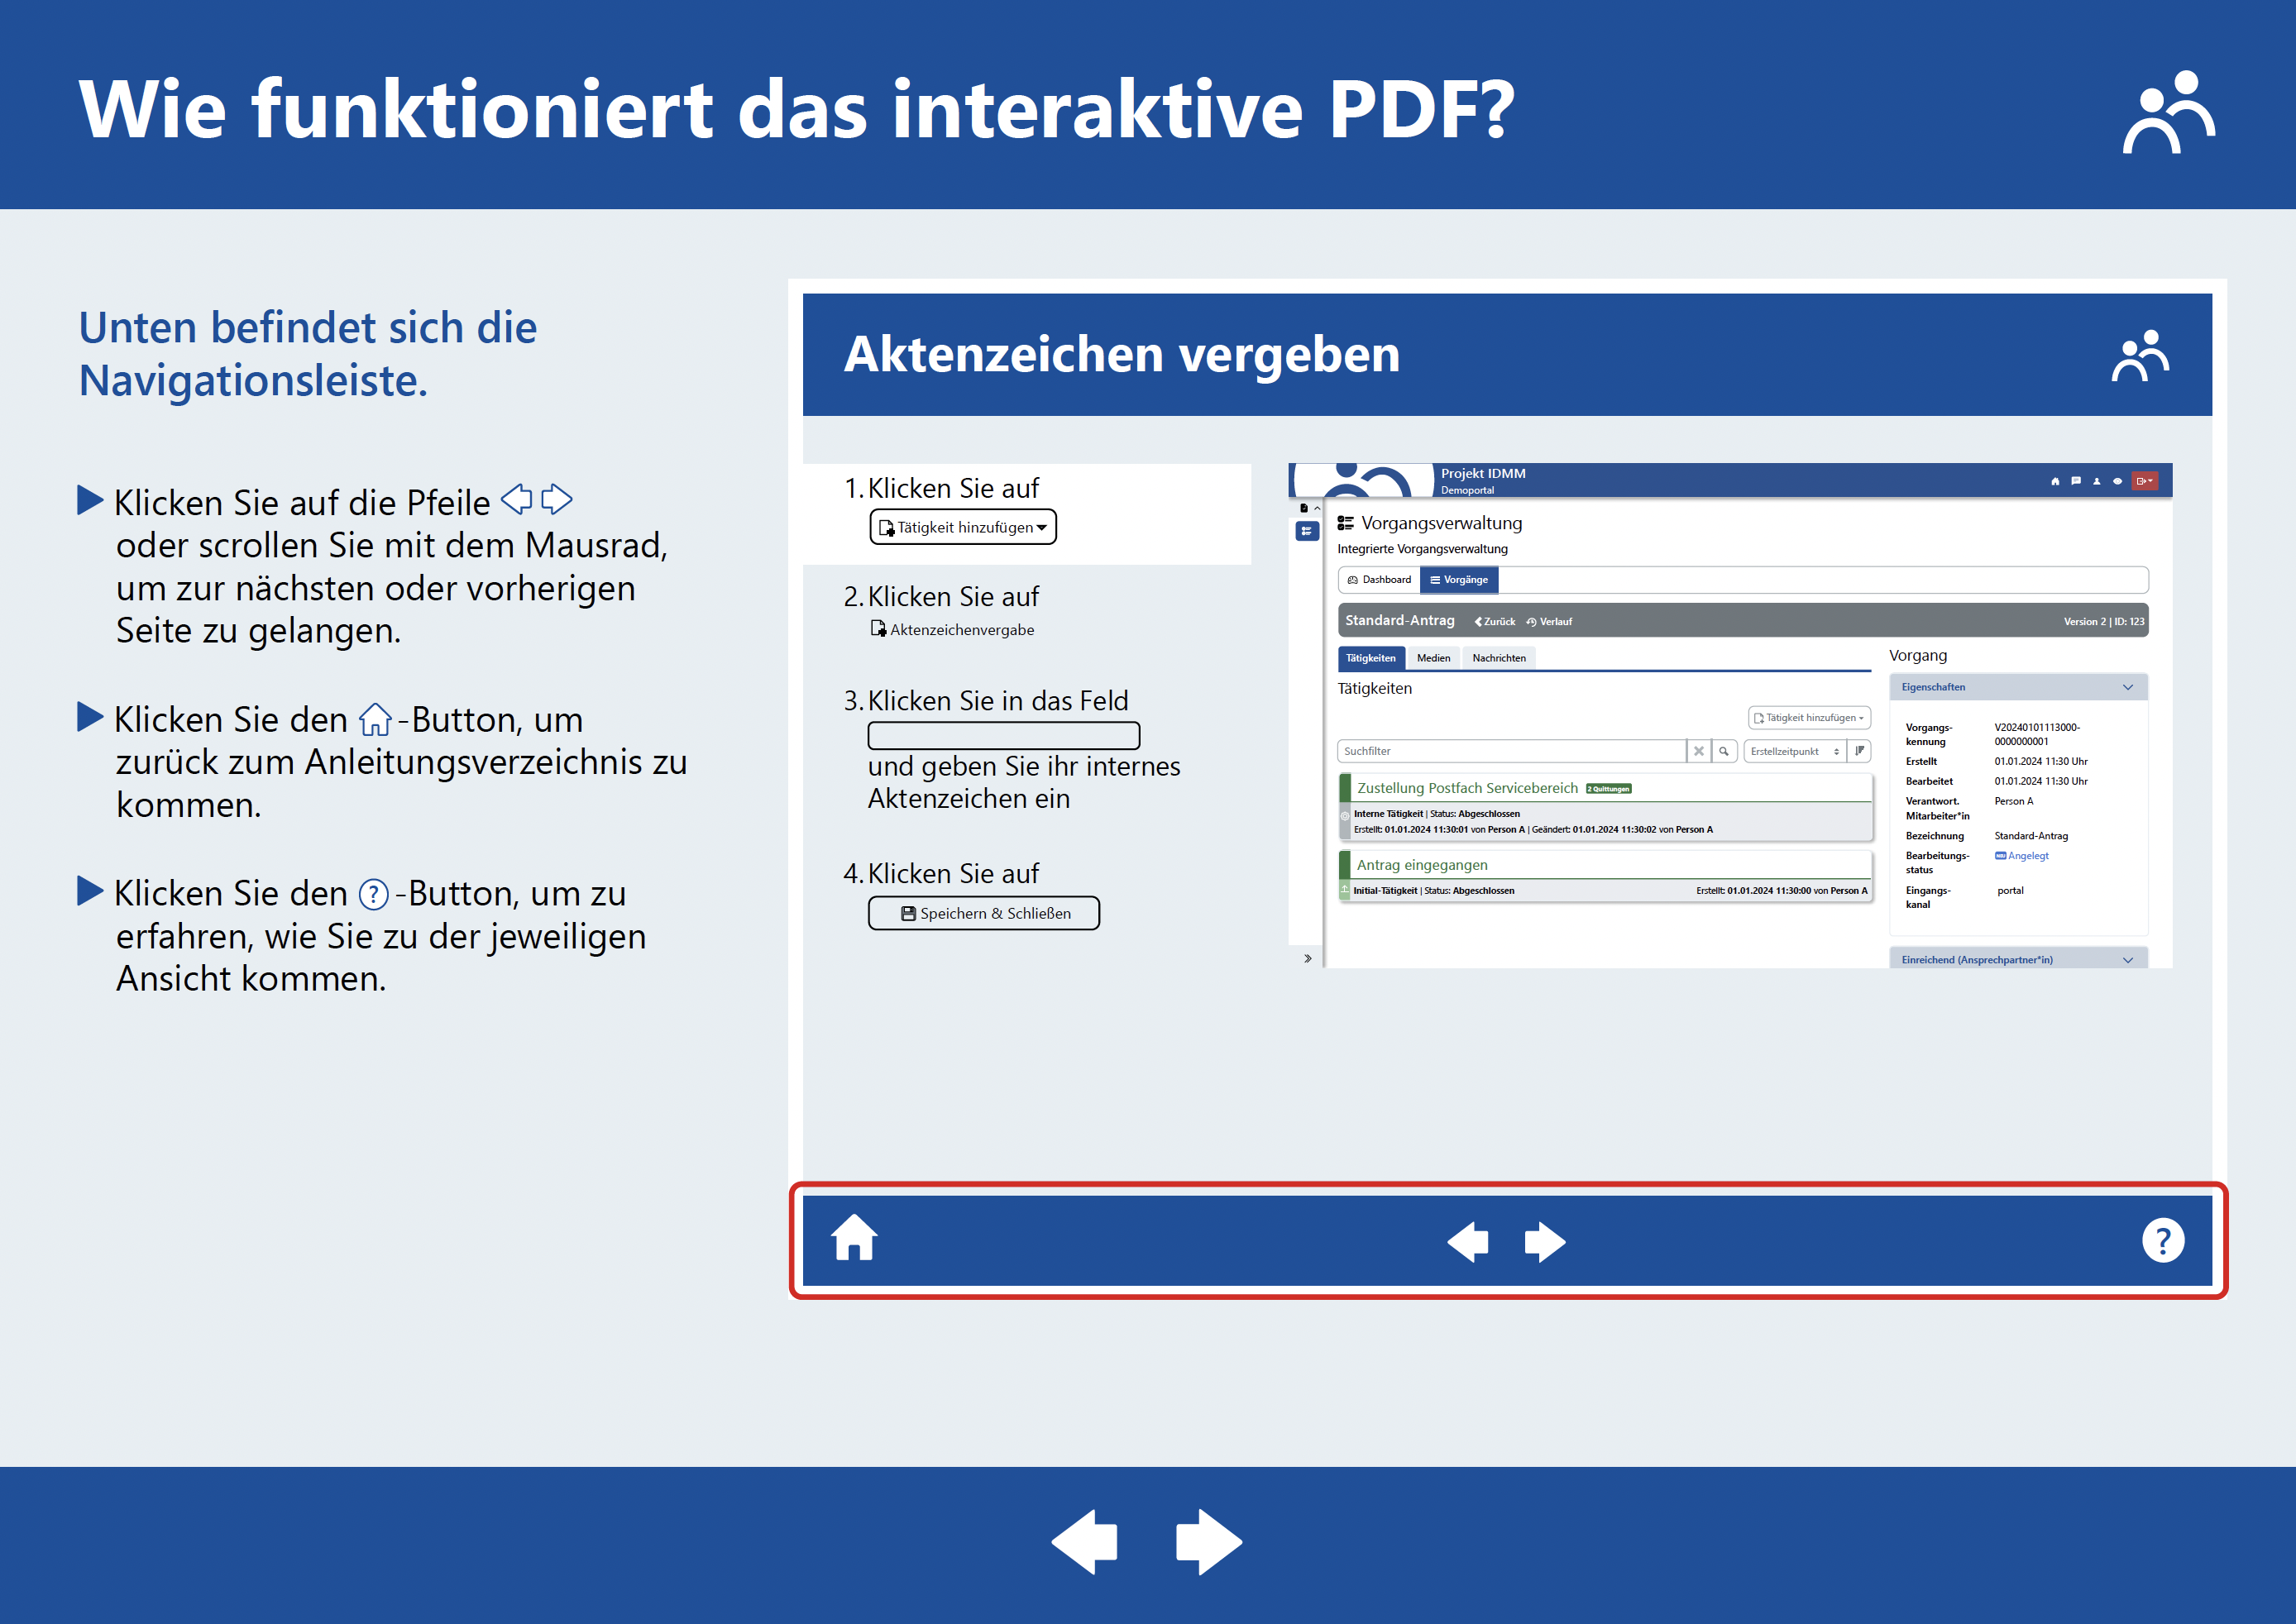Open the Dashboard tab
This screenshot has height=1624, width=2296.
(1379, 580)
